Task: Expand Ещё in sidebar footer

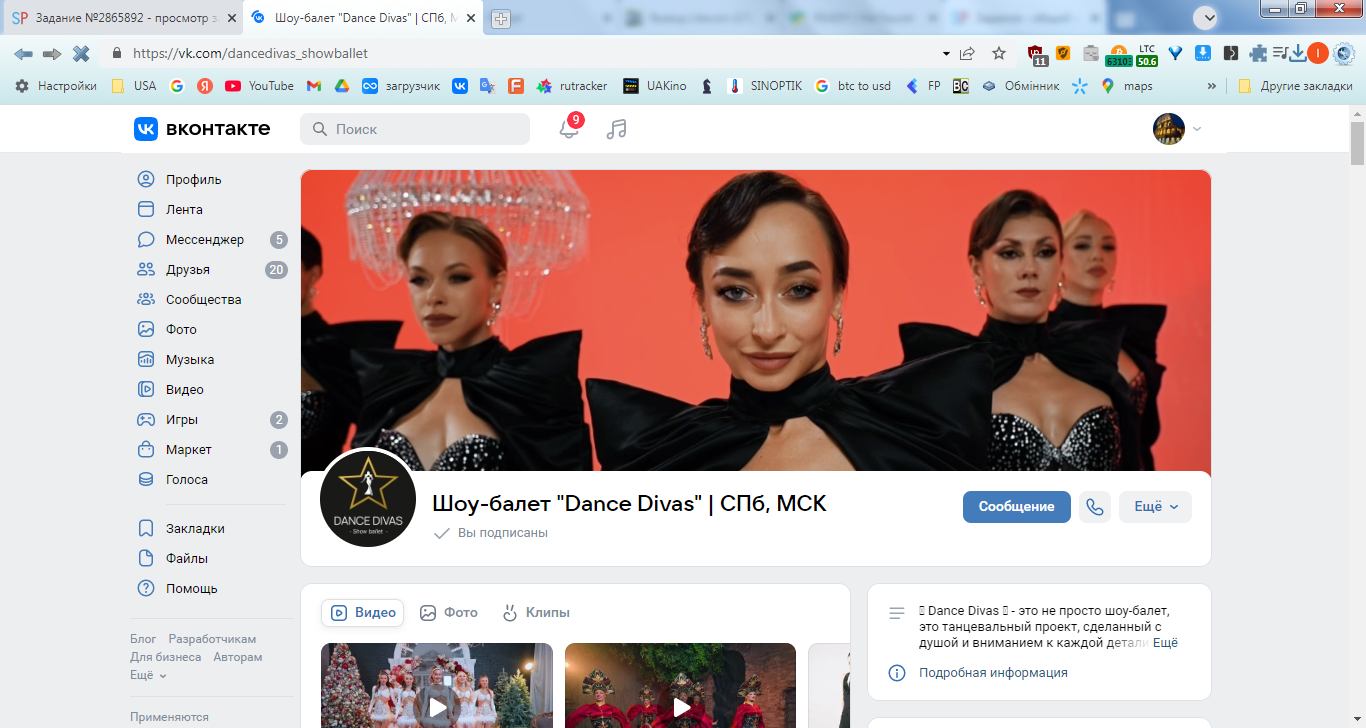Action: point(148,675)
